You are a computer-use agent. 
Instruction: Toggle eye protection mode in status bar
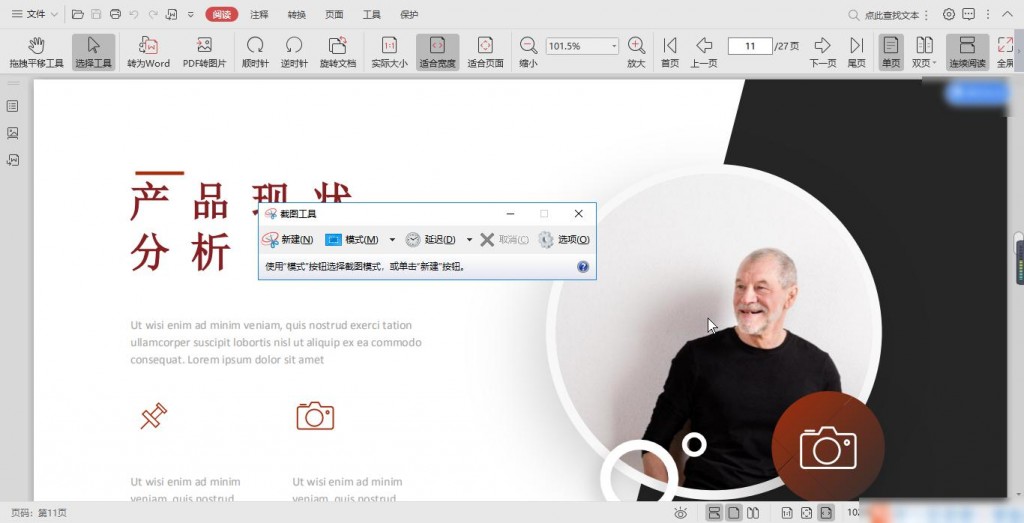click(680, 513)
